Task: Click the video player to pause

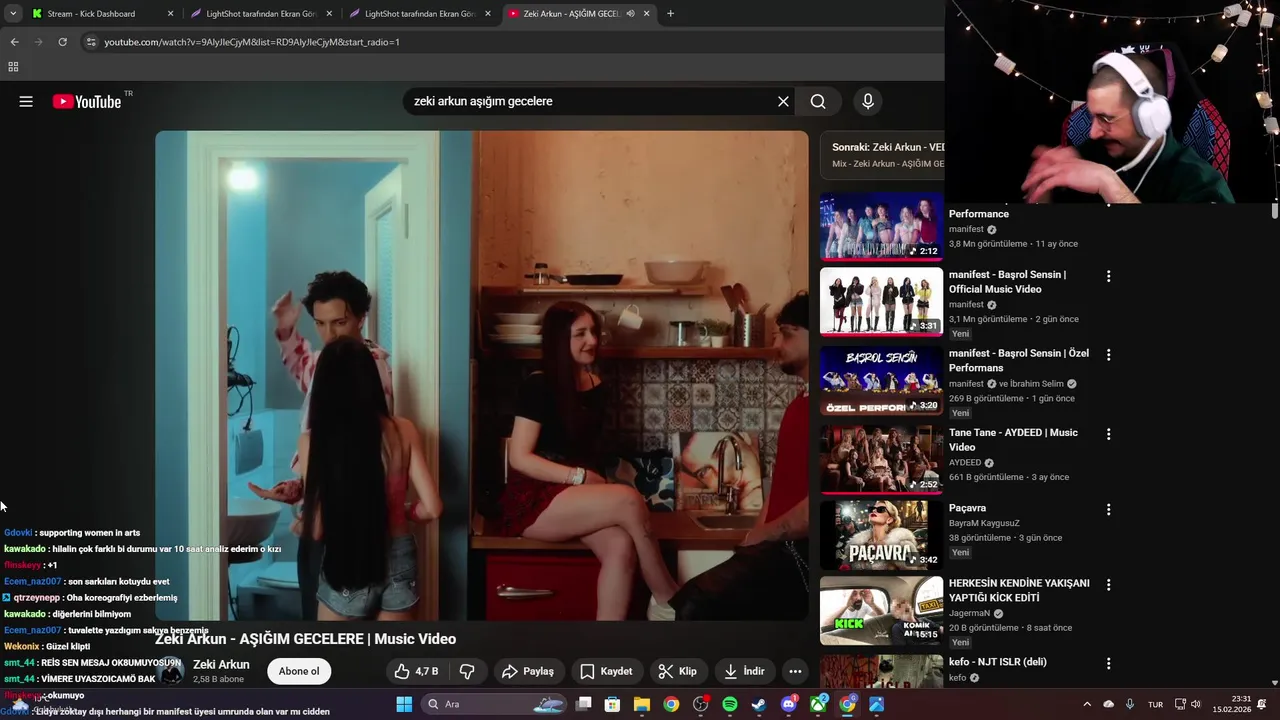Action: (x=481, y=375)
